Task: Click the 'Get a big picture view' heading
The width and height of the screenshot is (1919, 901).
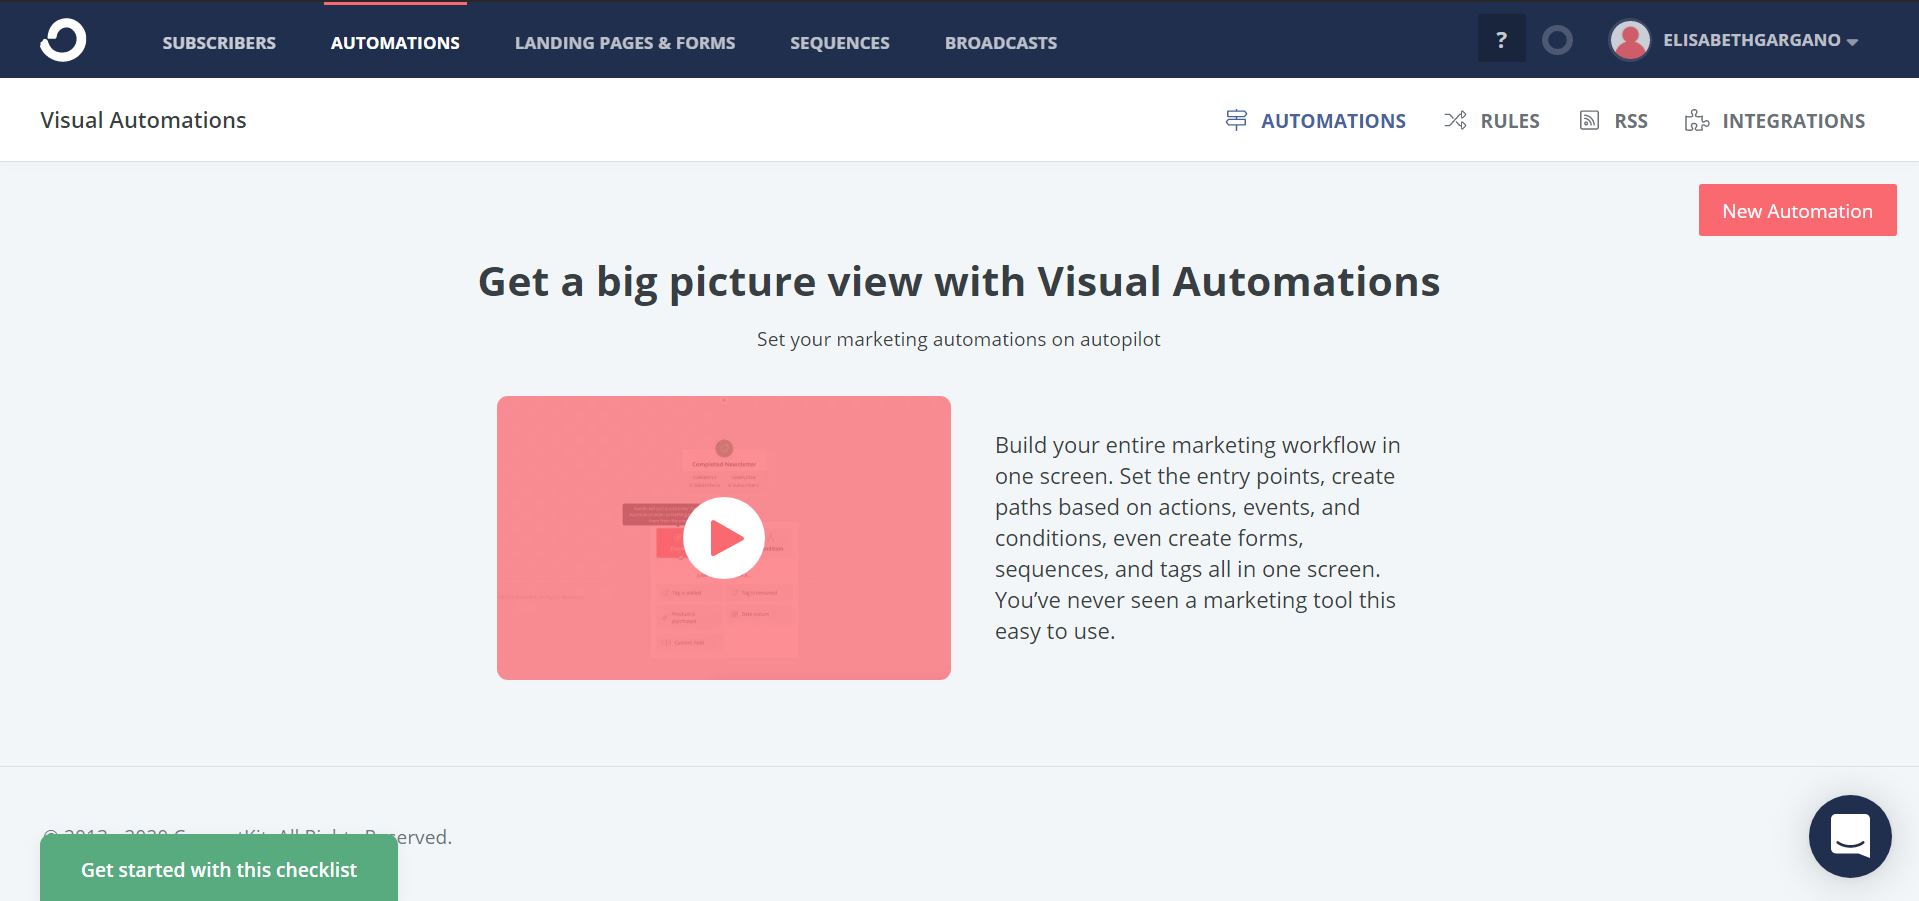Action: (959, 282)
